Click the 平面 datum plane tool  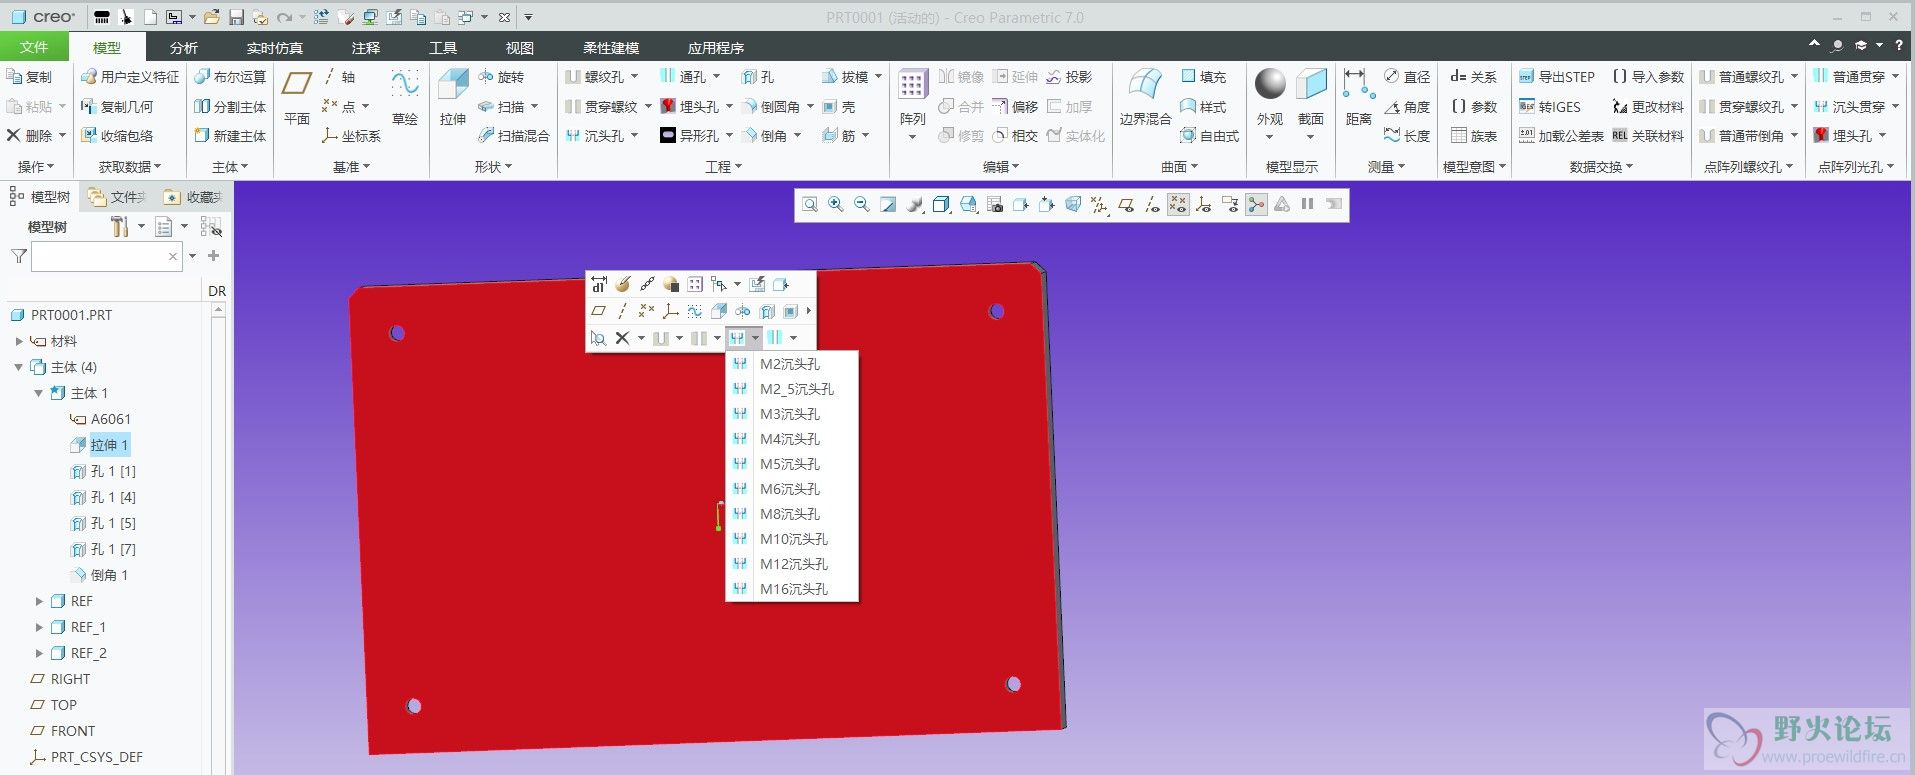click(297, 97)
